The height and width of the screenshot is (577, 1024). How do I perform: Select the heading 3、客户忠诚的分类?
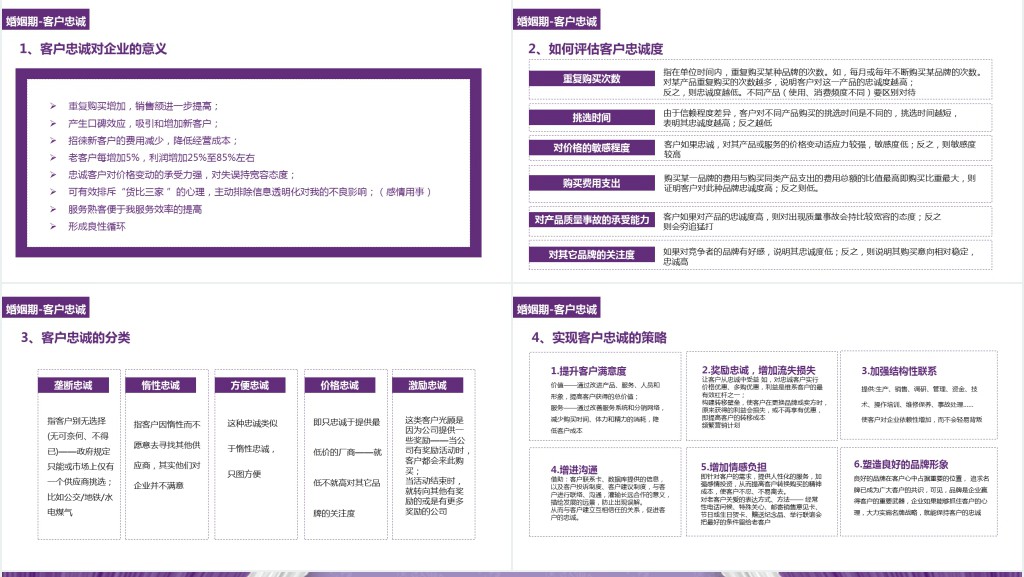pos(75,338)
